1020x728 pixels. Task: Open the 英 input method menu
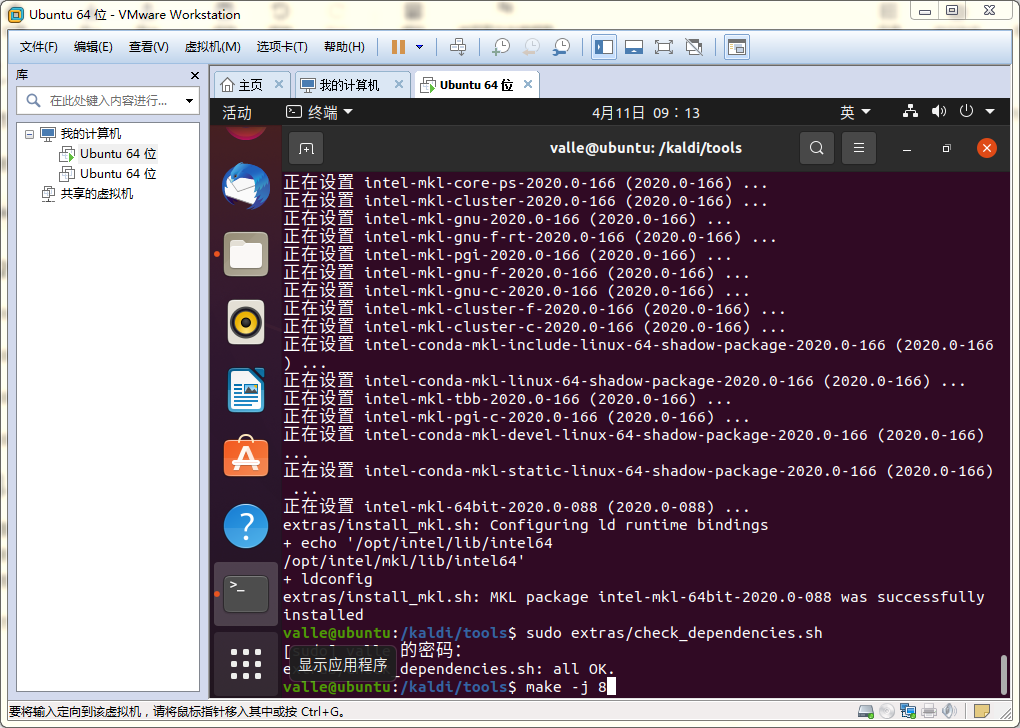(855, 113)
